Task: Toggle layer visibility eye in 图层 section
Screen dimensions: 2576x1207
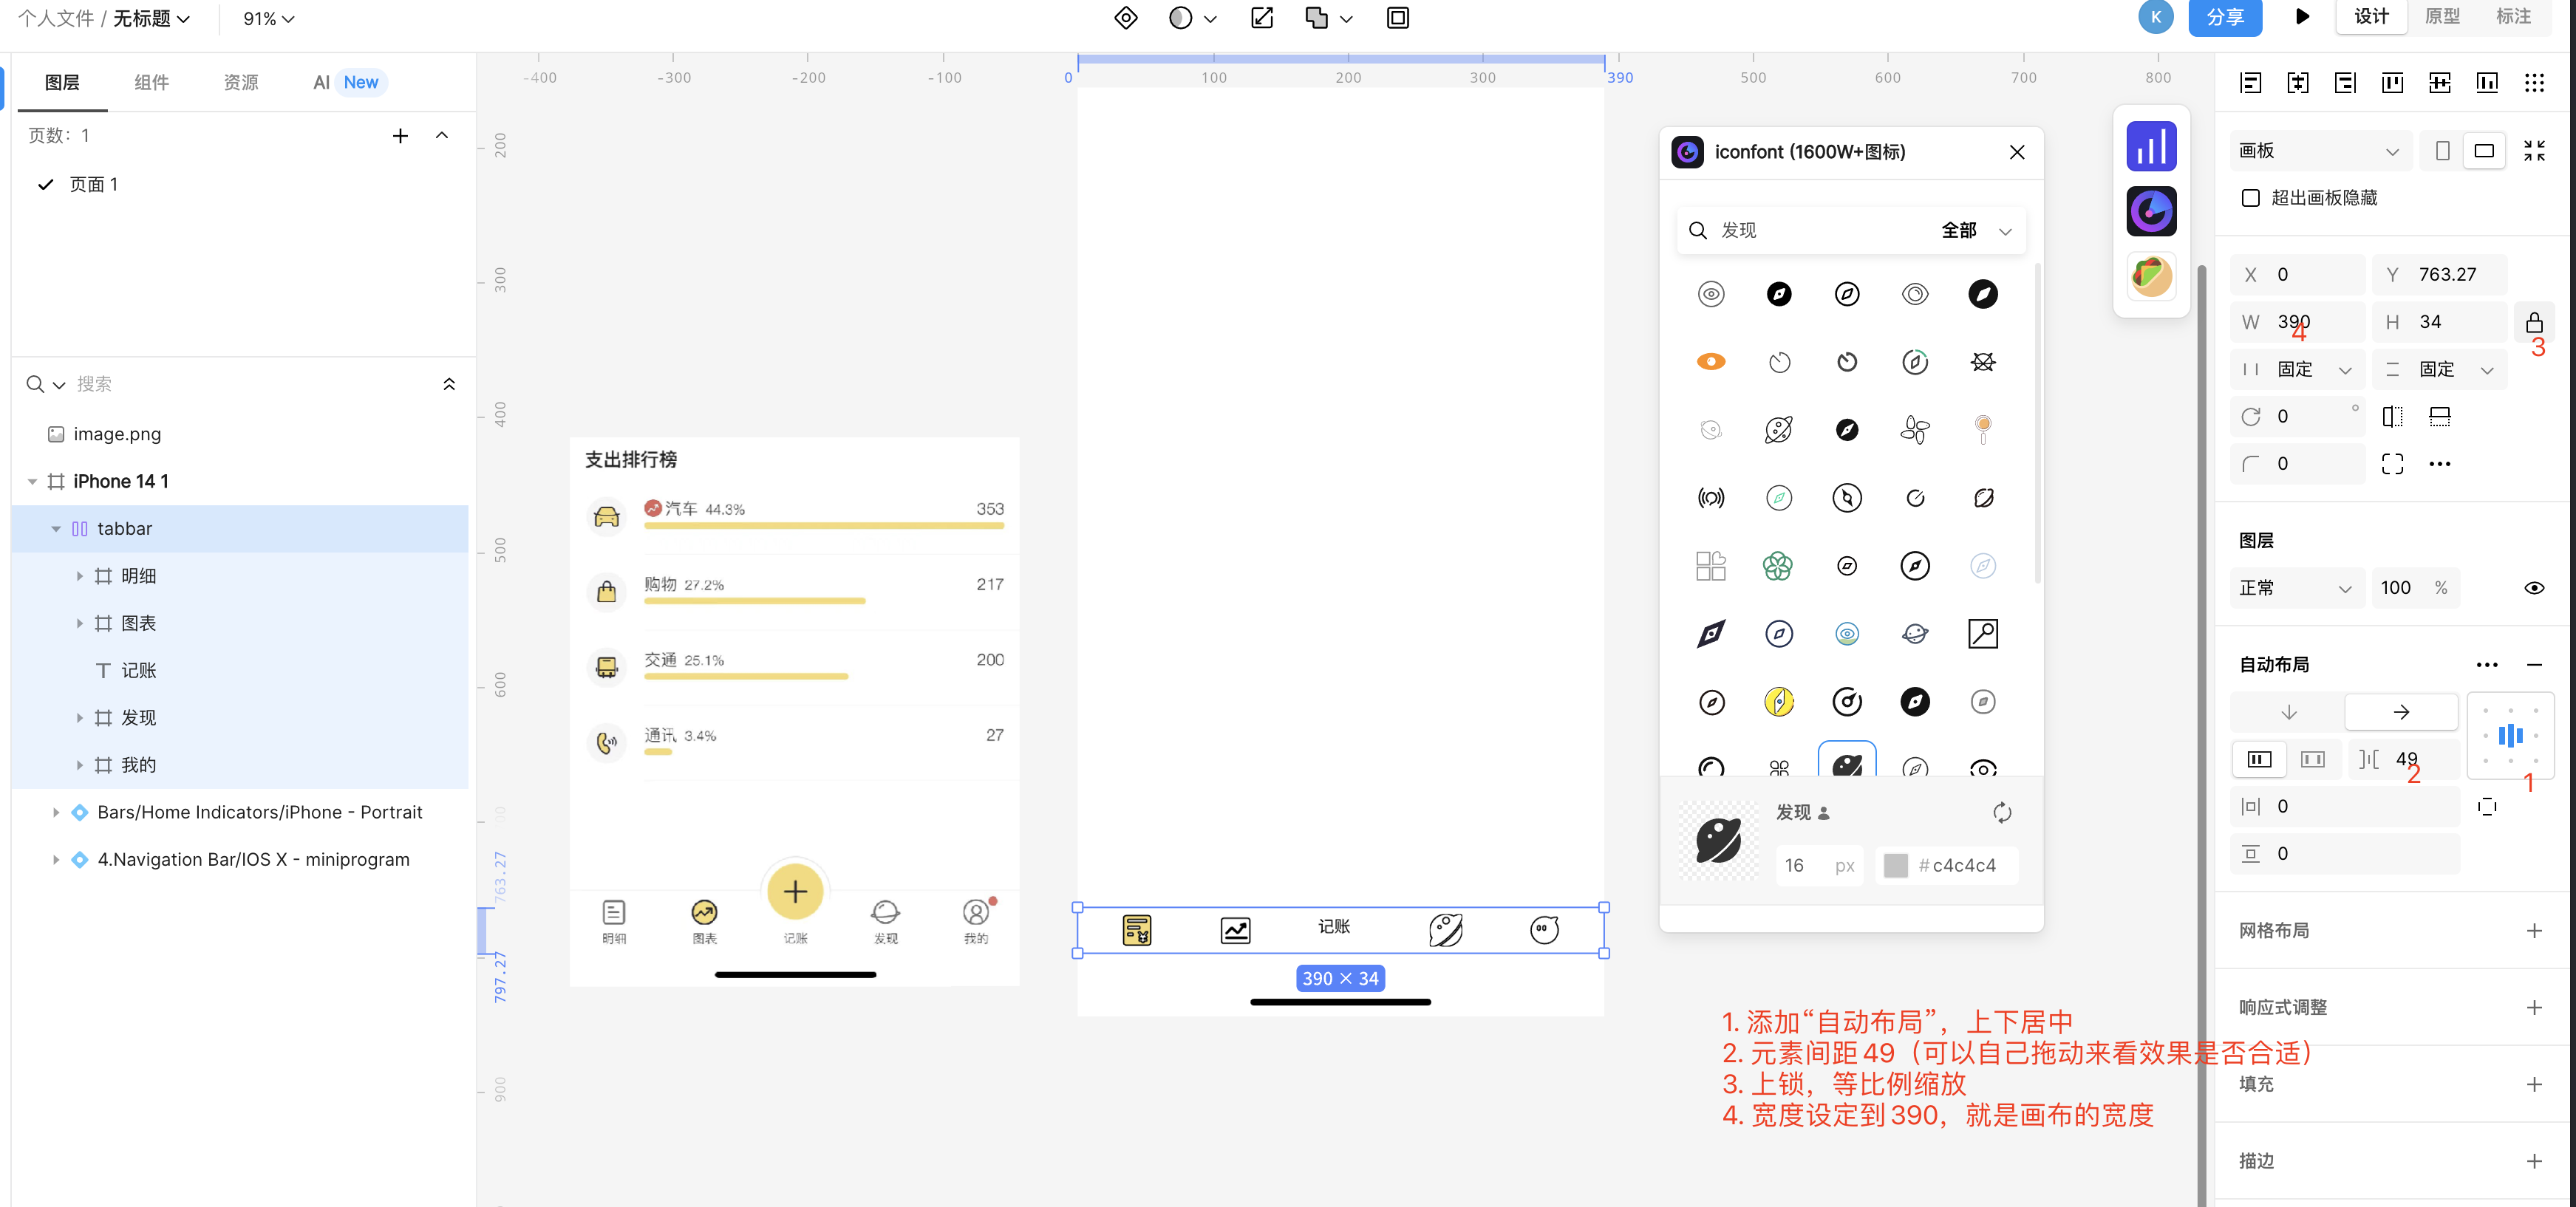Action: (2533, 588)
